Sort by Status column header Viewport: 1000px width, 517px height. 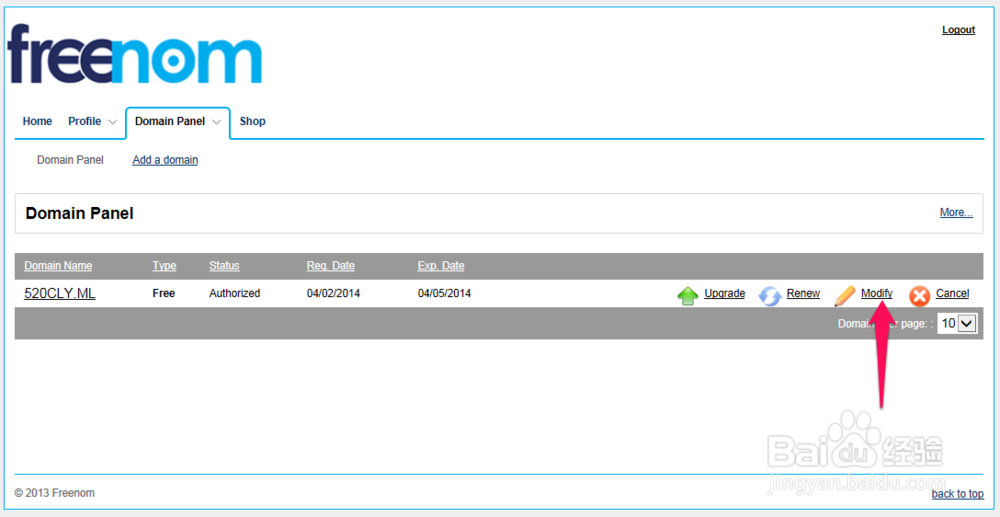point(224,266)
